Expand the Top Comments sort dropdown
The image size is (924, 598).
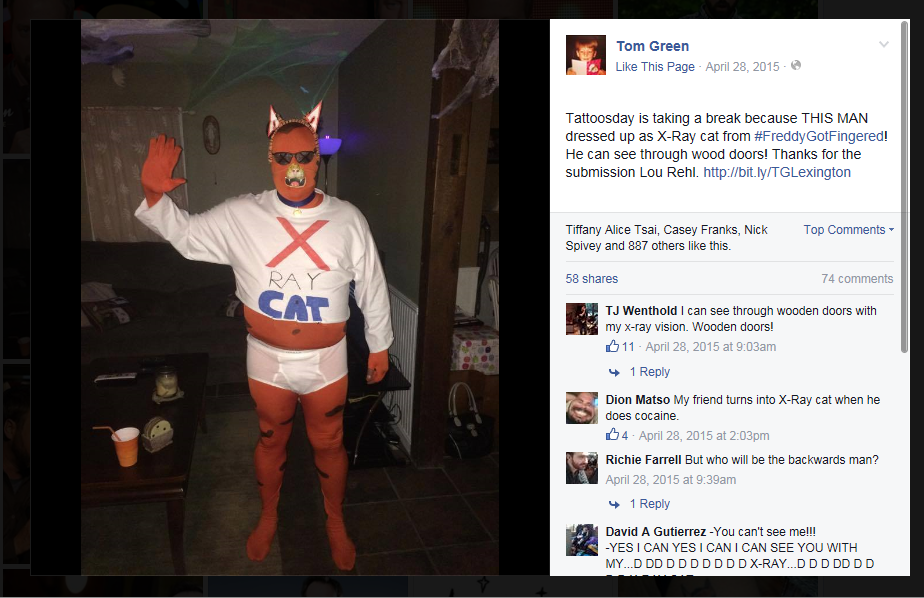[849, 230]
